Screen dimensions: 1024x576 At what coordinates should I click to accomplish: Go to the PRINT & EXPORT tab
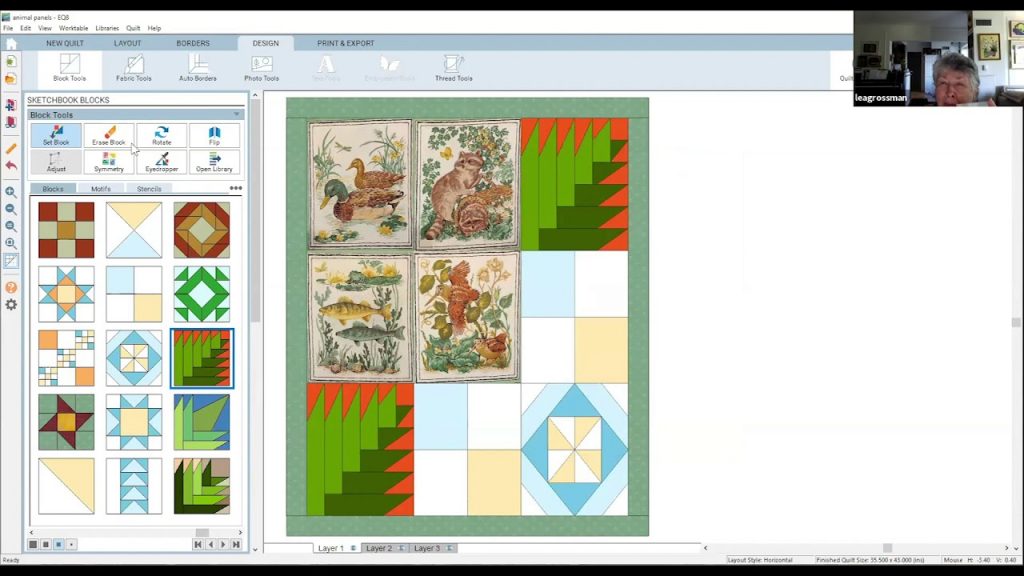345,43
